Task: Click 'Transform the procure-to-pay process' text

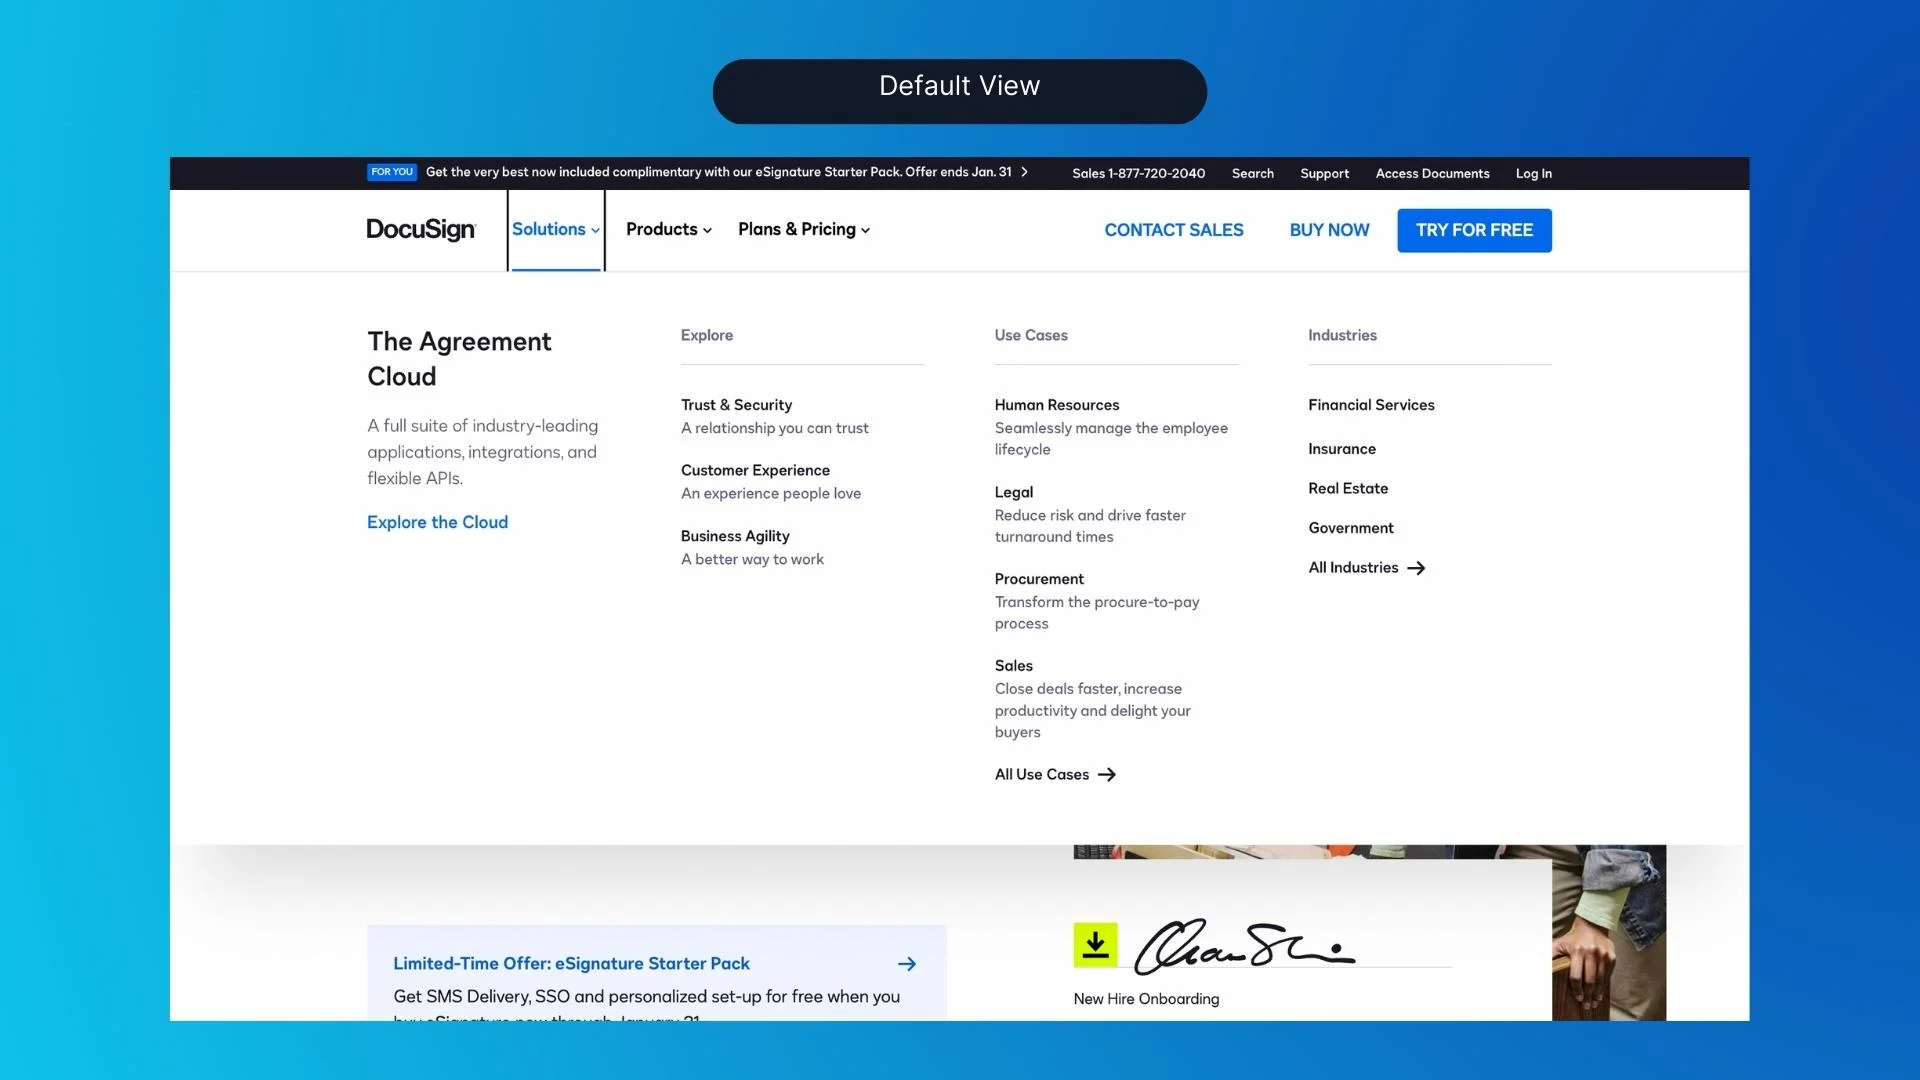Action: pyautogui.click(x=1097, y=613)
